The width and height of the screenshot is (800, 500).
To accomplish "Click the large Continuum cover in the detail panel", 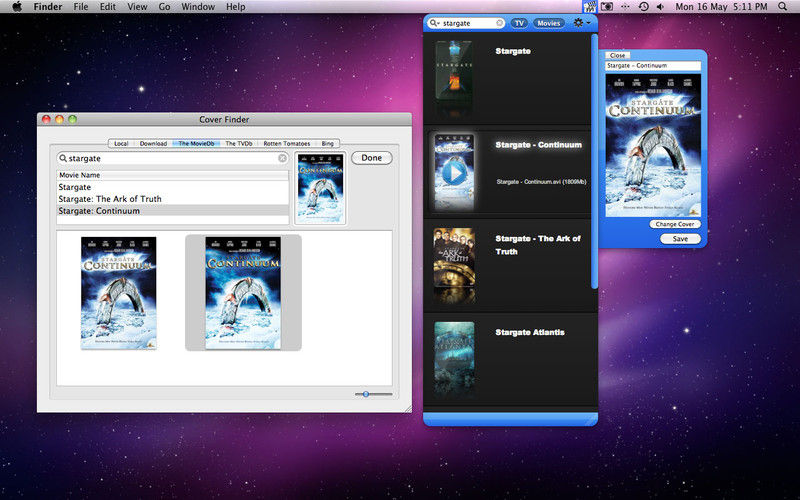I will click(653, 145).
